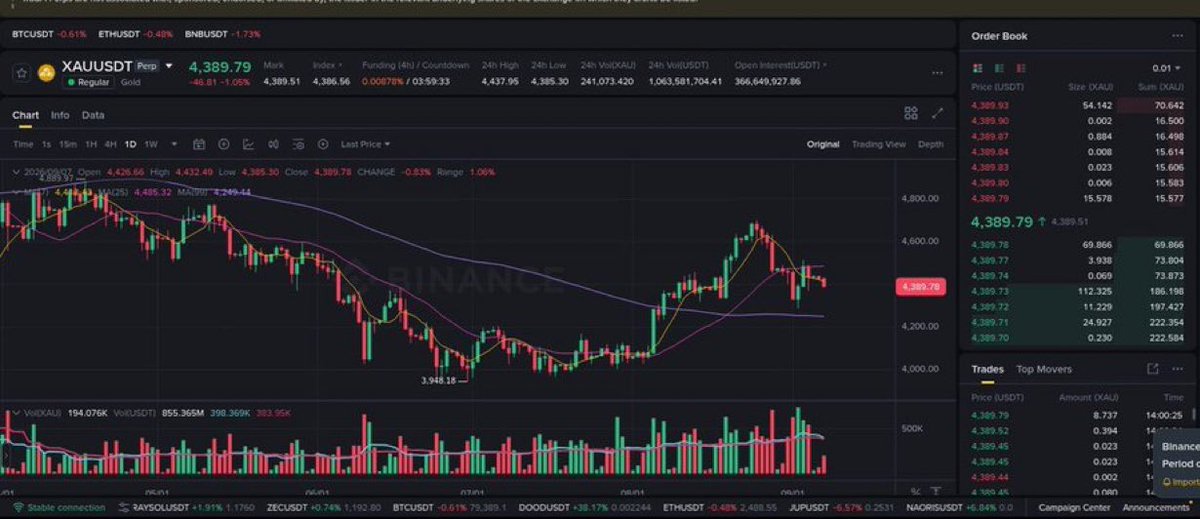Open the Order Book more-options dots
The image size is (1200, 519).
point(1177,36)
